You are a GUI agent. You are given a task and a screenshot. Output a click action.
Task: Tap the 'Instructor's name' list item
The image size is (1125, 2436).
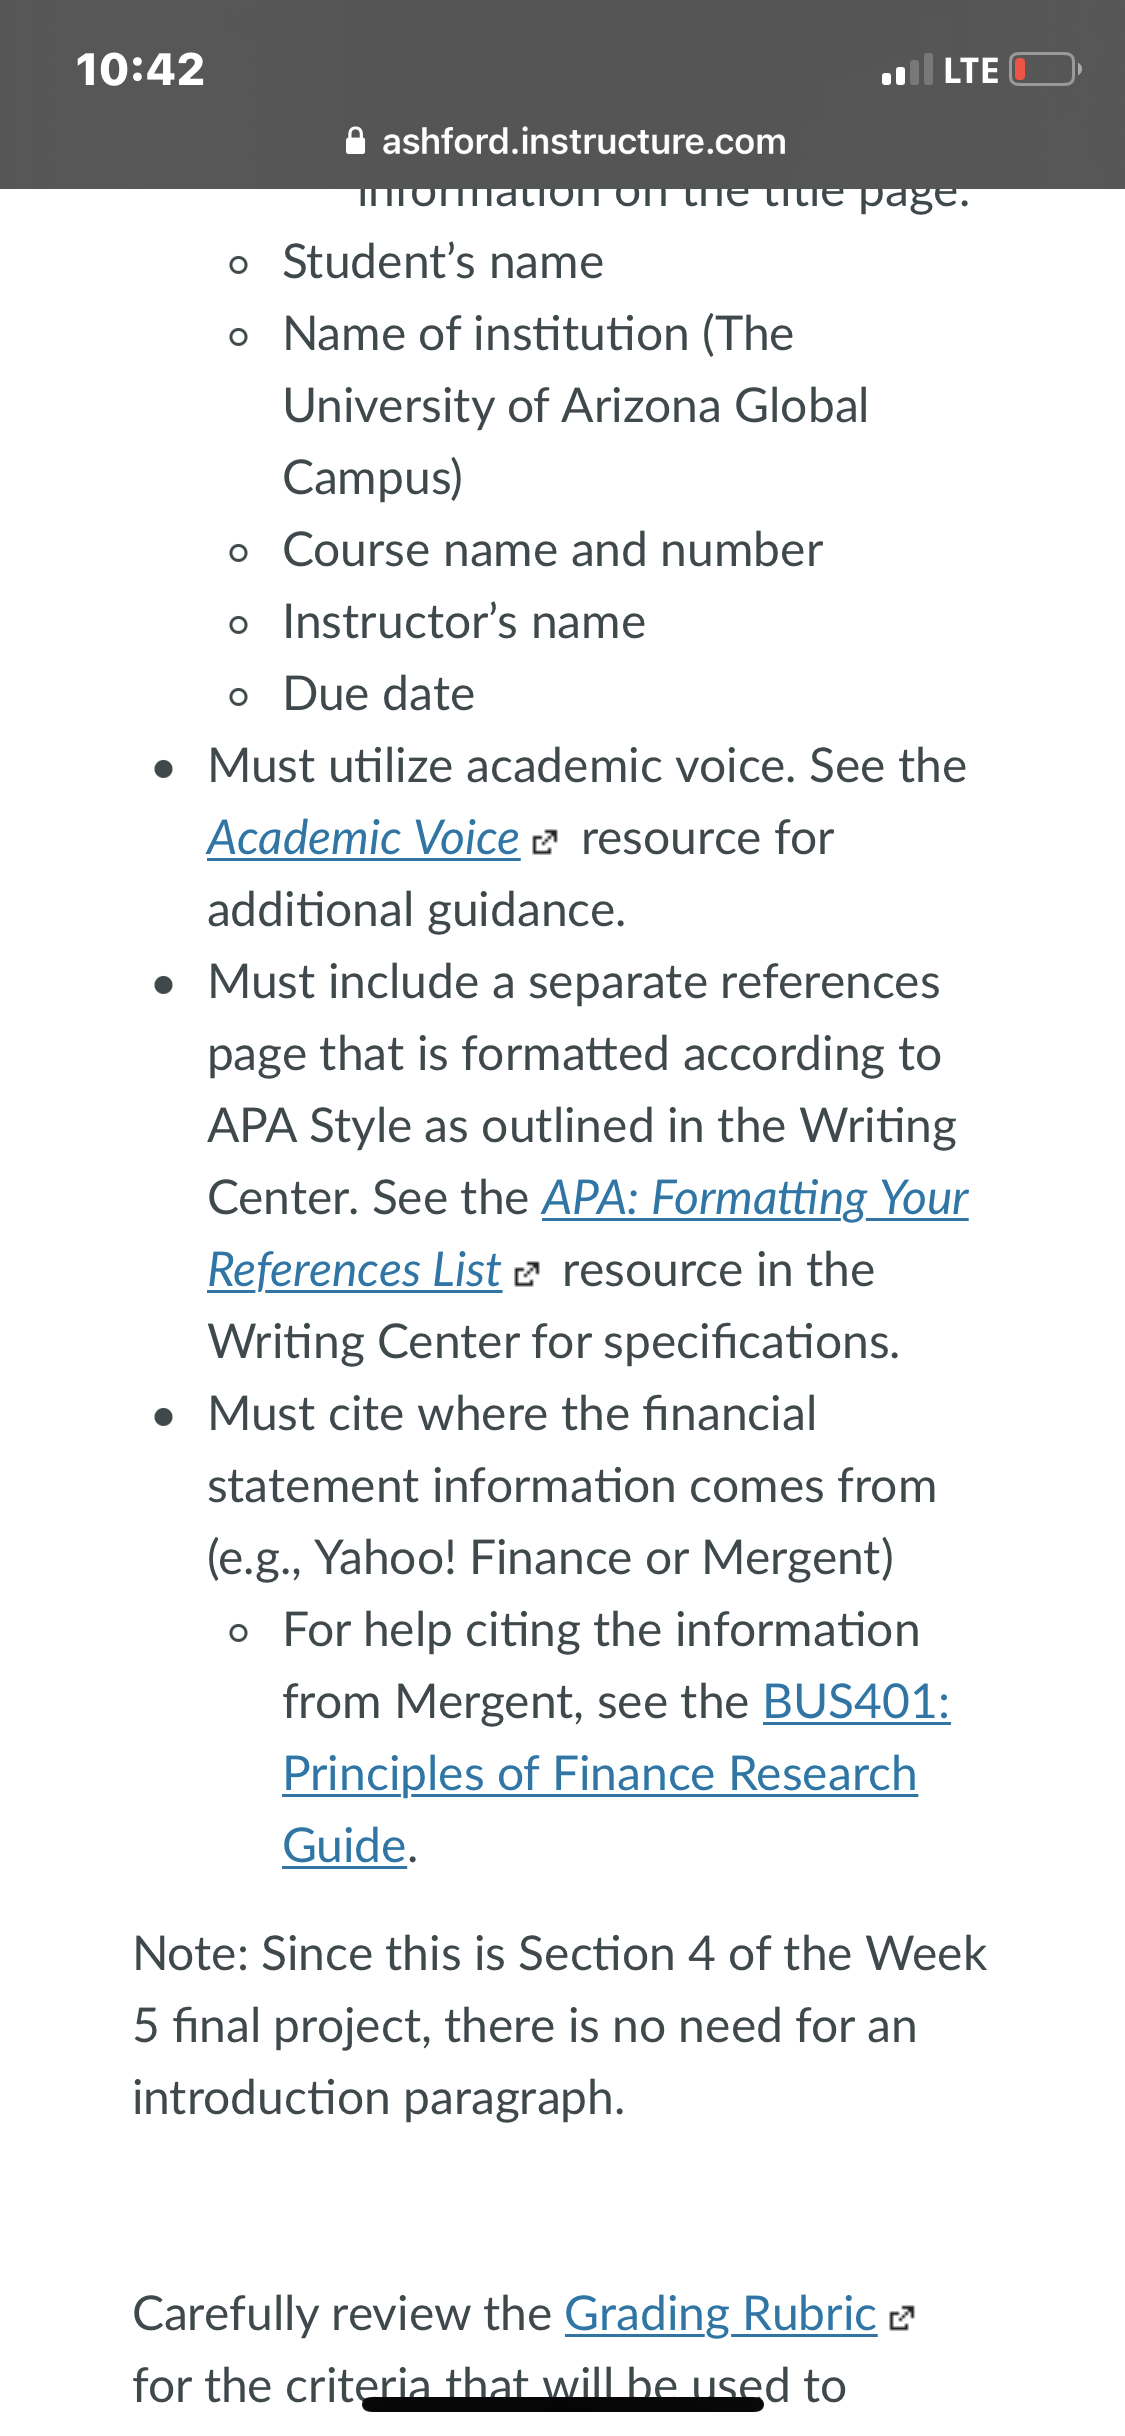[x=464, y=622]
